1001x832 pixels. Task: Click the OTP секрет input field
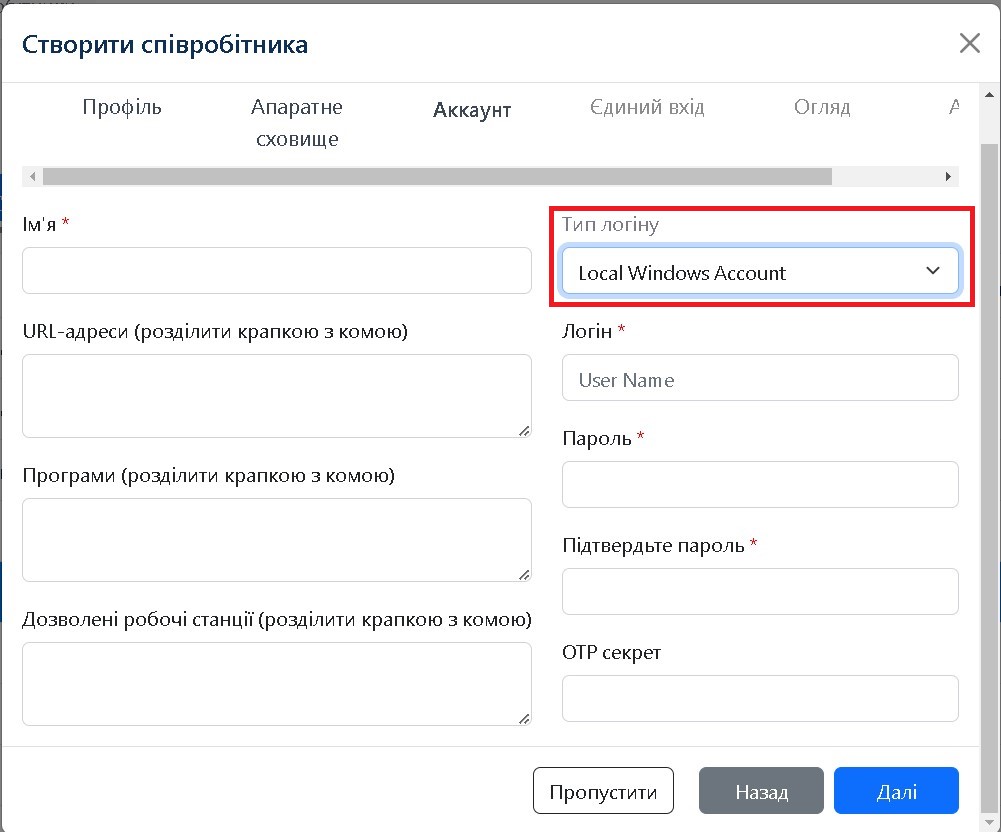point(760,698)
